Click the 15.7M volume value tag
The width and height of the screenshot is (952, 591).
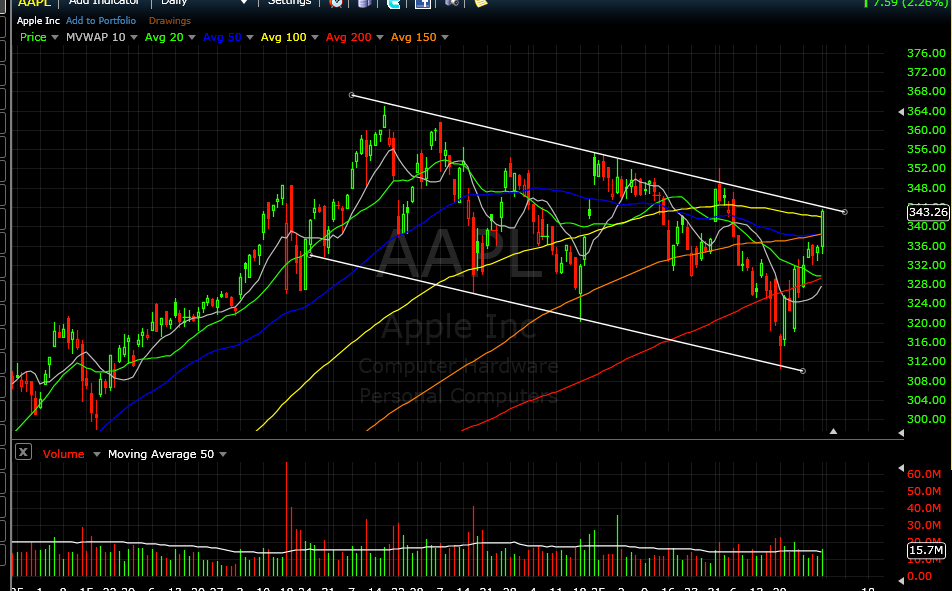(926, 550)
